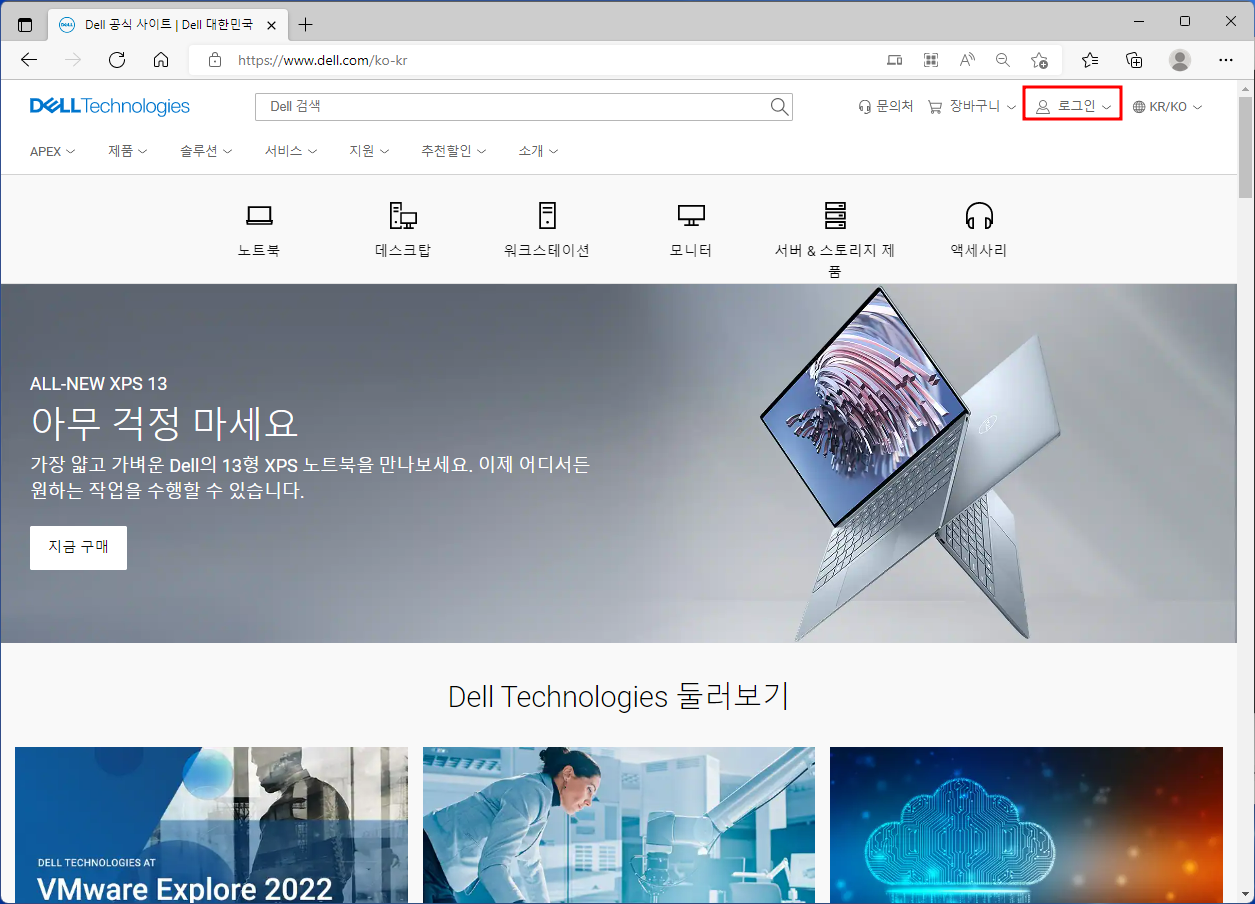Open the zoom control icon
This screenshot has width=1255, height=904.
tap(1003, 60)
